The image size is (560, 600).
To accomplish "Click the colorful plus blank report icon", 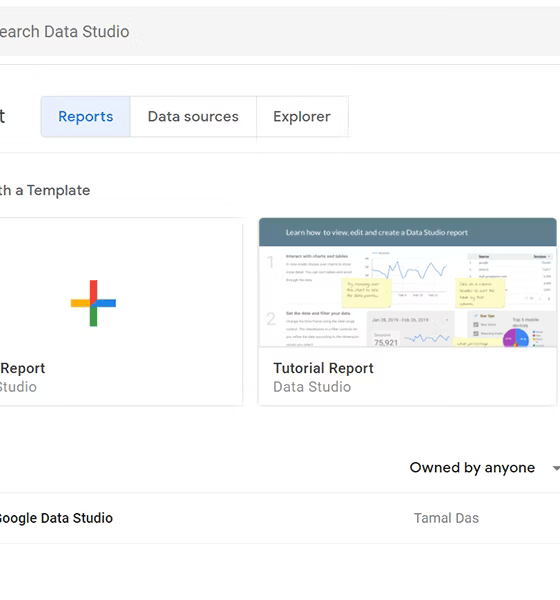I will (x=93, y=303).
